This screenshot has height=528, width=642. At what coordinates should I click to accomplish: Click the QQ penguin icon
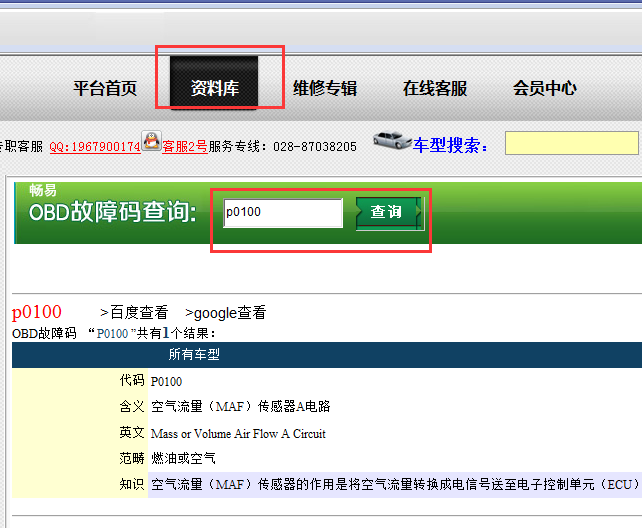tap(151, 141)
